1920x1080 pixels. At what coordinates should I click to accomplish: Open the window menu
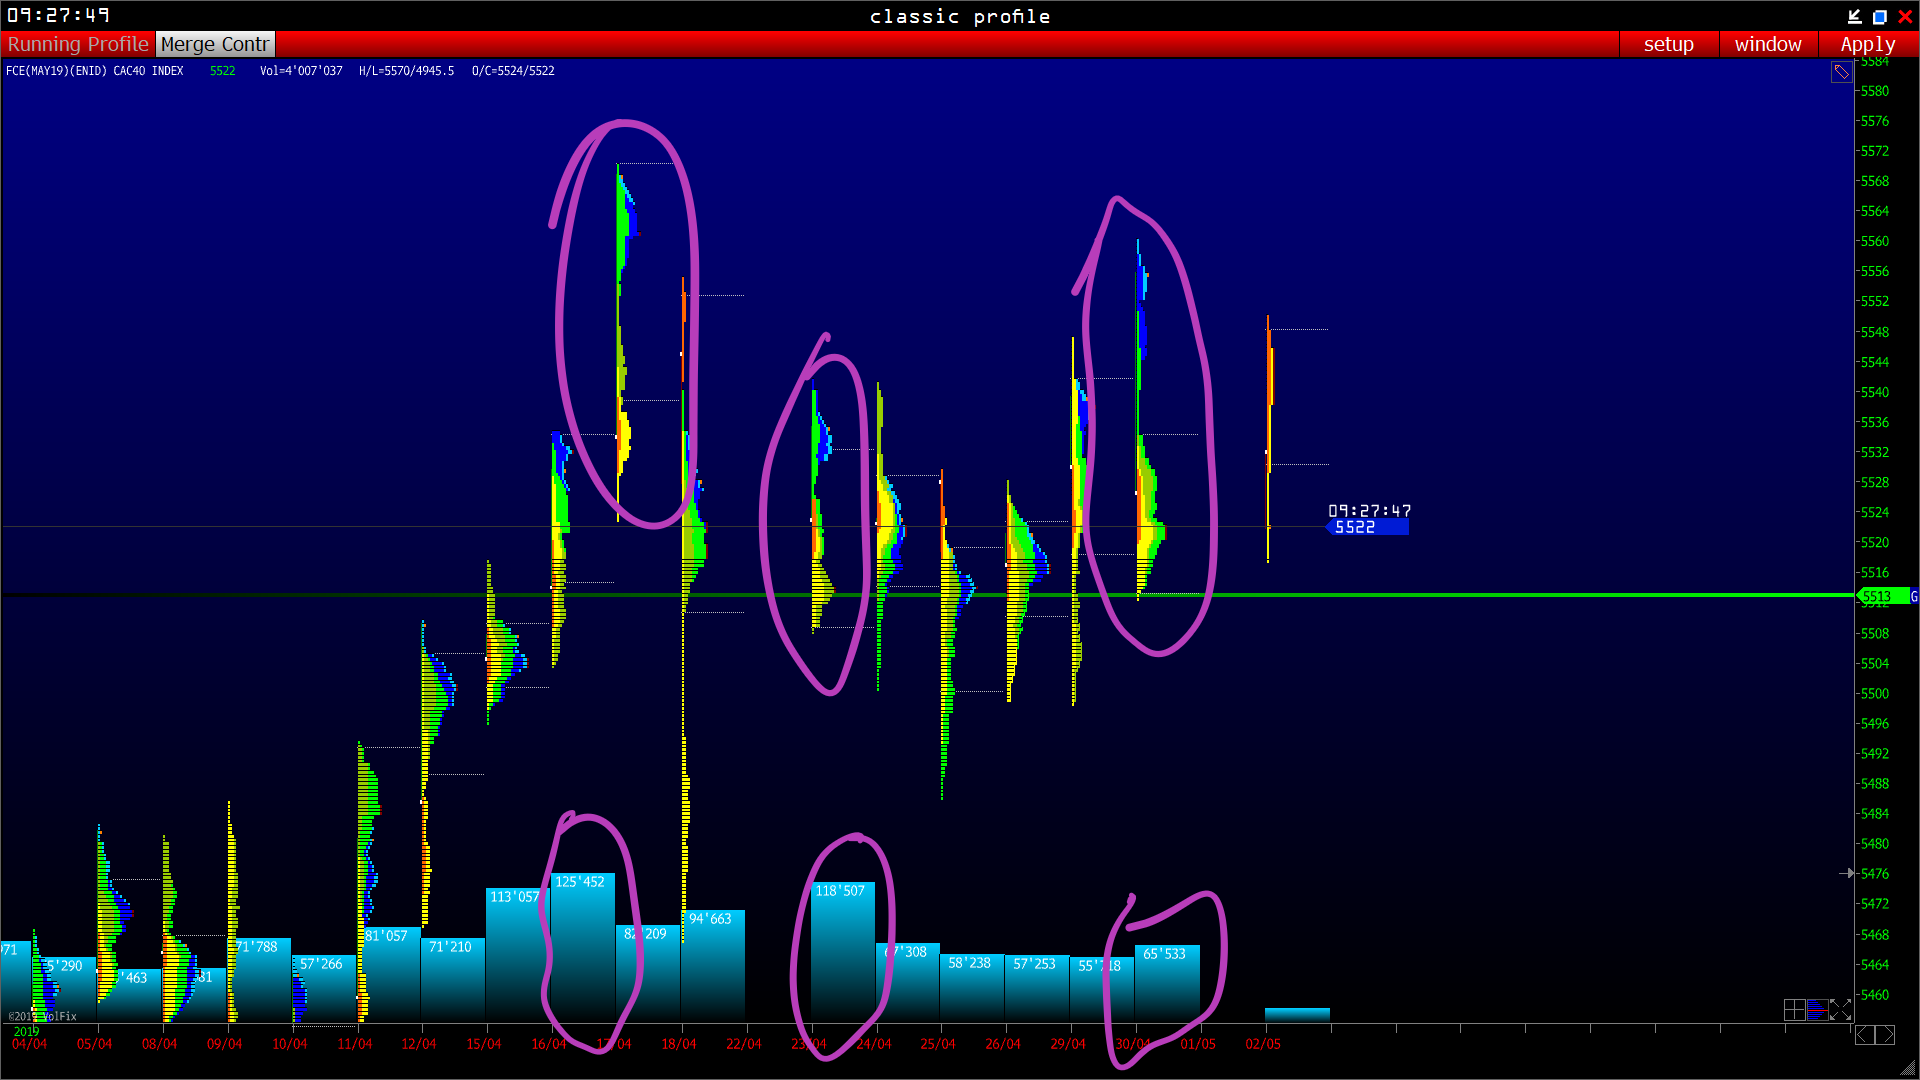pyautogui.click(x=1767, y=44)
